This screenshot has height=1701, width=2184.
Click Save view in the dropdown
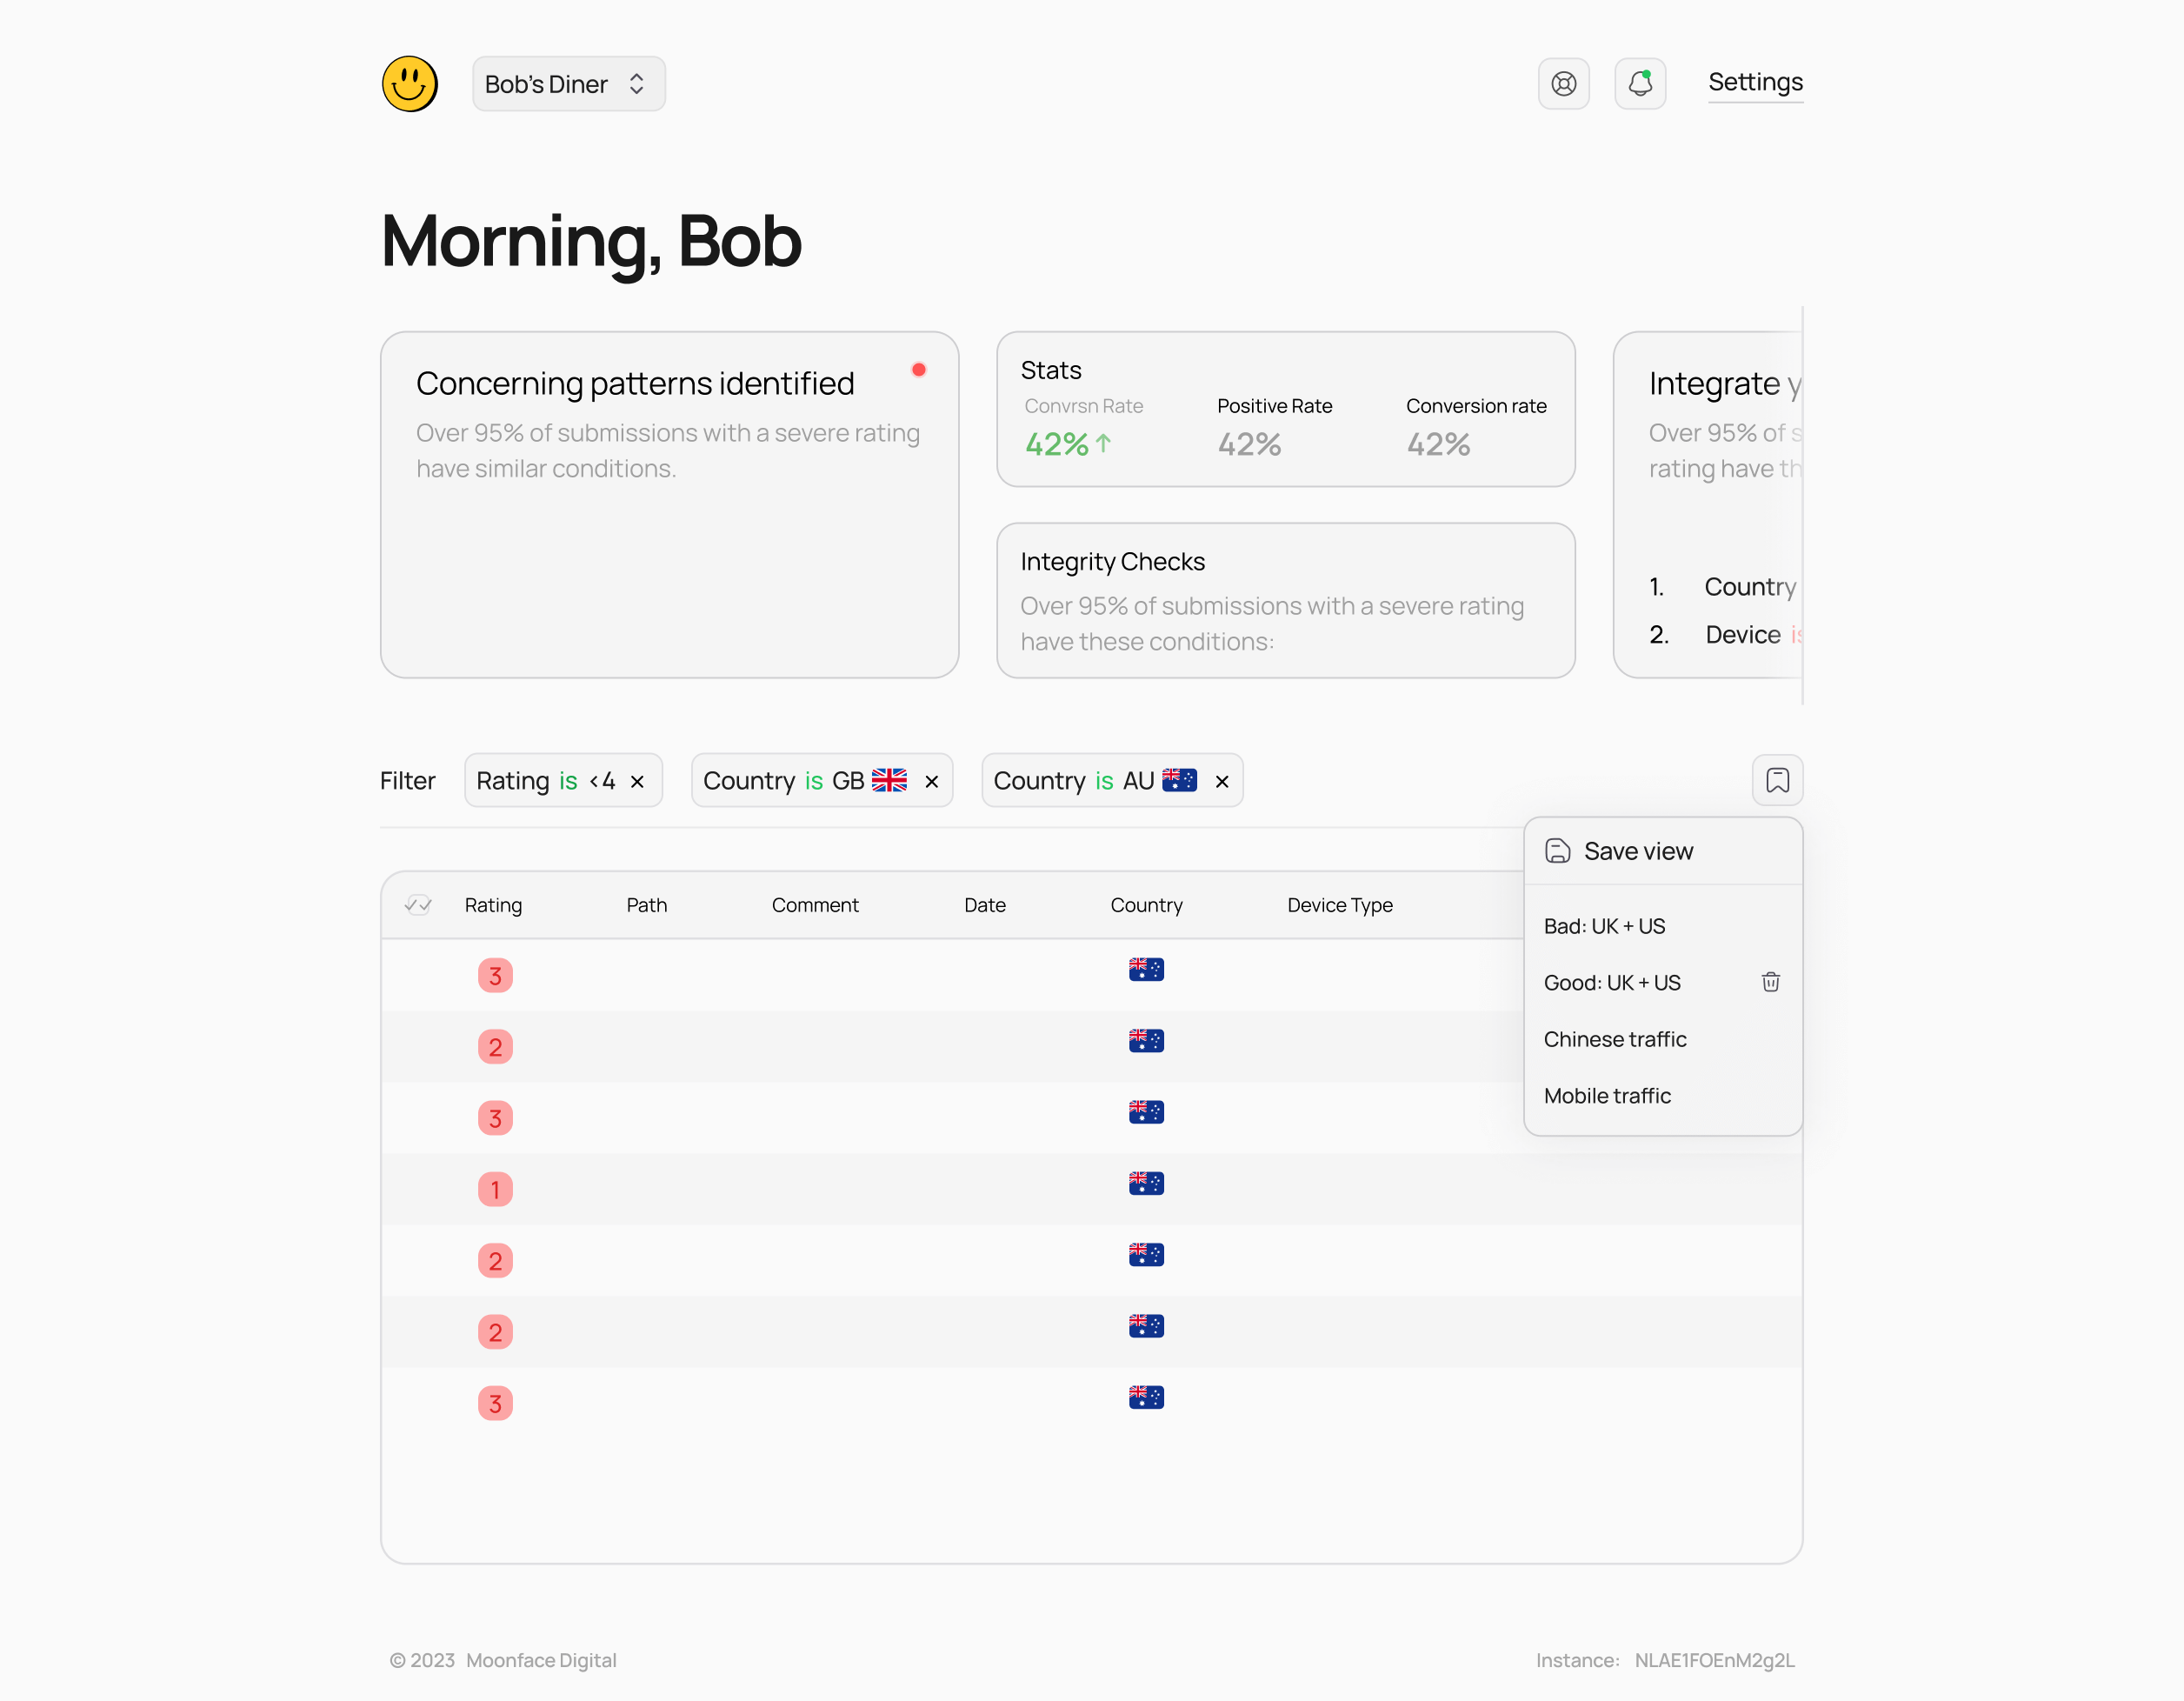1637,851
